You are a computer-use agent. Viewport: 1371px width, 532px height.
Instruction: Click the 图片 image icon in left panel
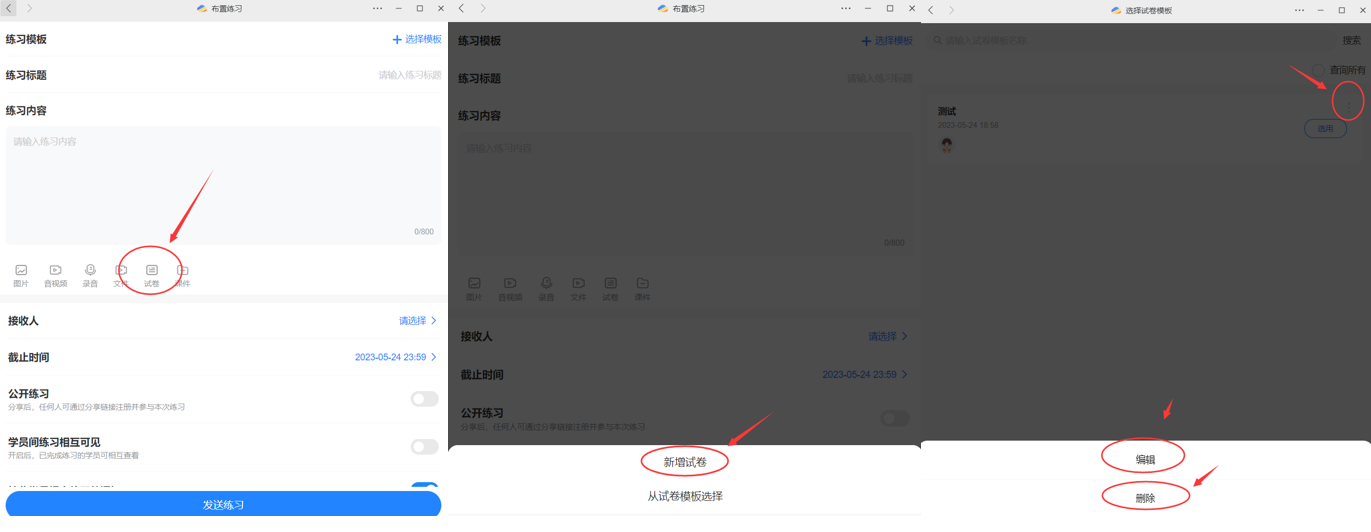tap(21, 270)
